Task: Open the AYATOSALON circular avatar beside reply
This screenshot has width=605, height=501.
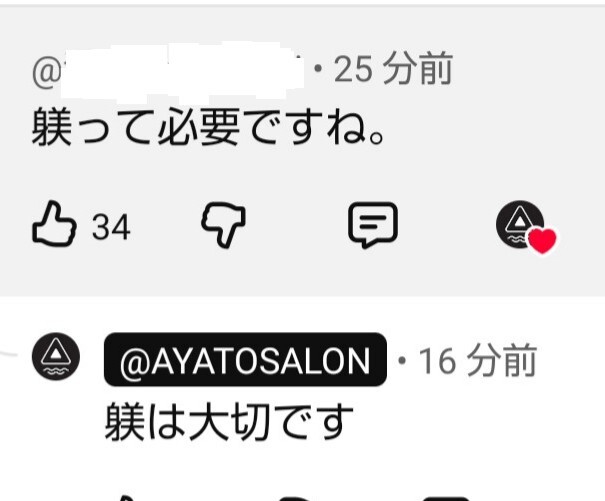Action: [x=56, y=356]
